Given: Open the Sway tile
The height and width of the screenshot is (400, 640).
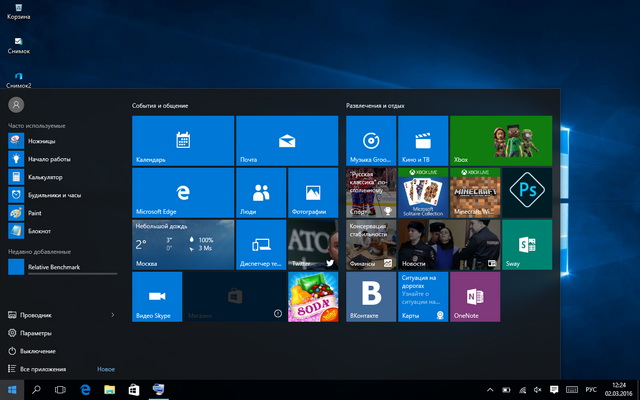Looking at the screenshot, I should (527, 245).
